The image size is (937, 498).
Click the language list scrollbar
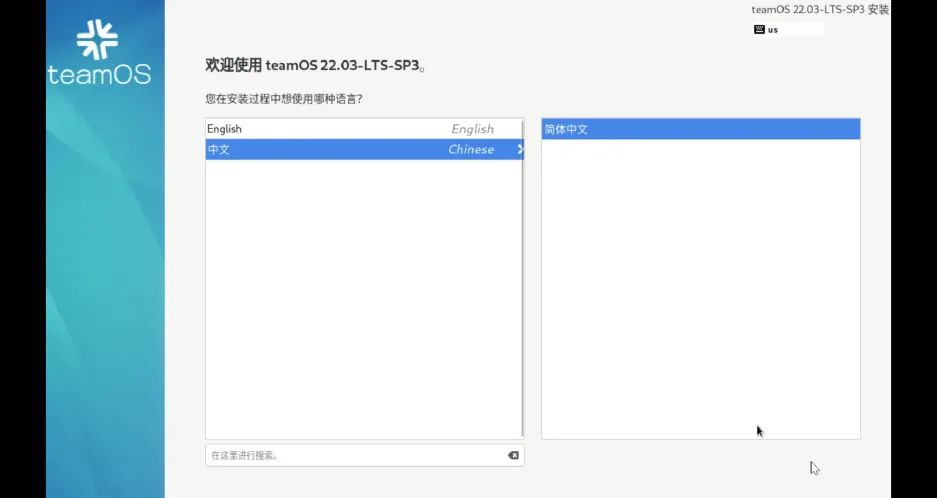pos(523,279)
